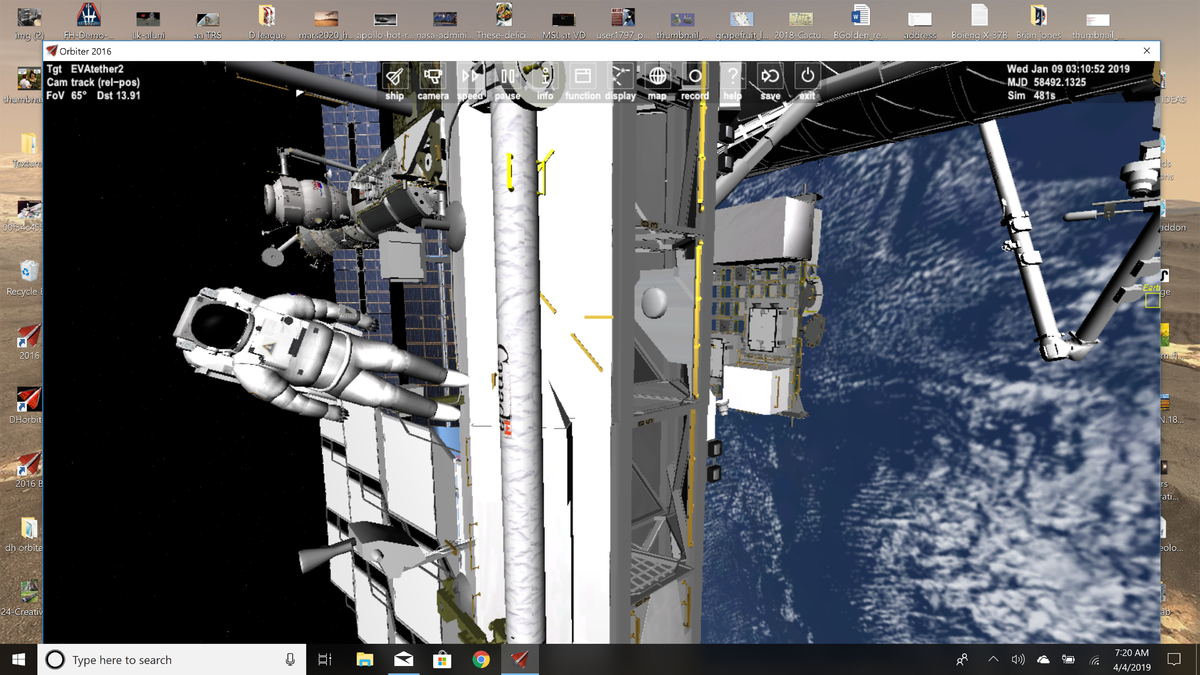
Task: Select the mars2020_h desktop image
Action: 326,22
